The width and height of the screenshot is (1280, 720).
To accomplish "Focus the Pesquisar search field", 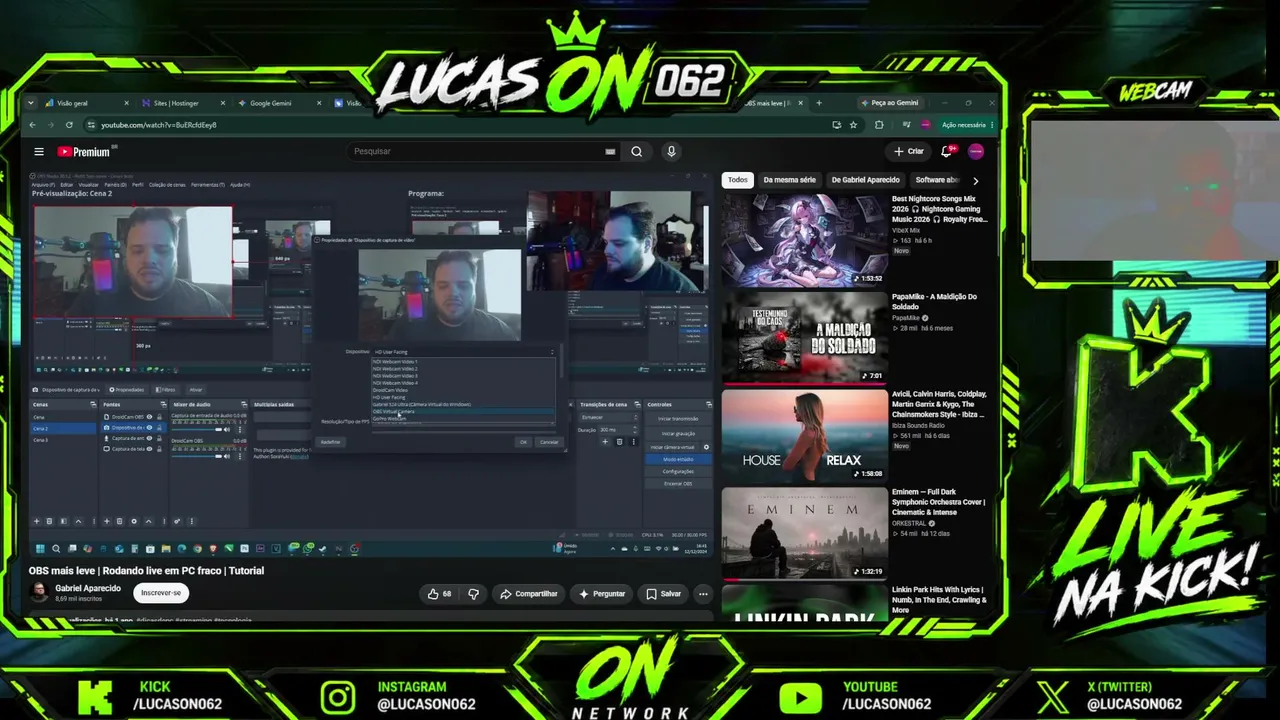I will pos(475,152).
